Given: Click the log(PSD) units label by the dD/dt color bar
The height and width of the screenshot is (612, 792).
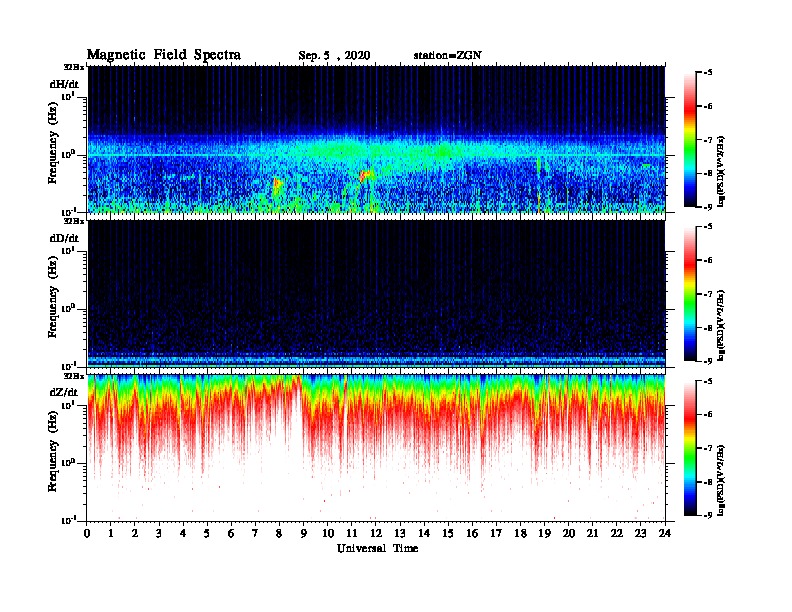Looking at the screenshot, I should click(721, 326).
